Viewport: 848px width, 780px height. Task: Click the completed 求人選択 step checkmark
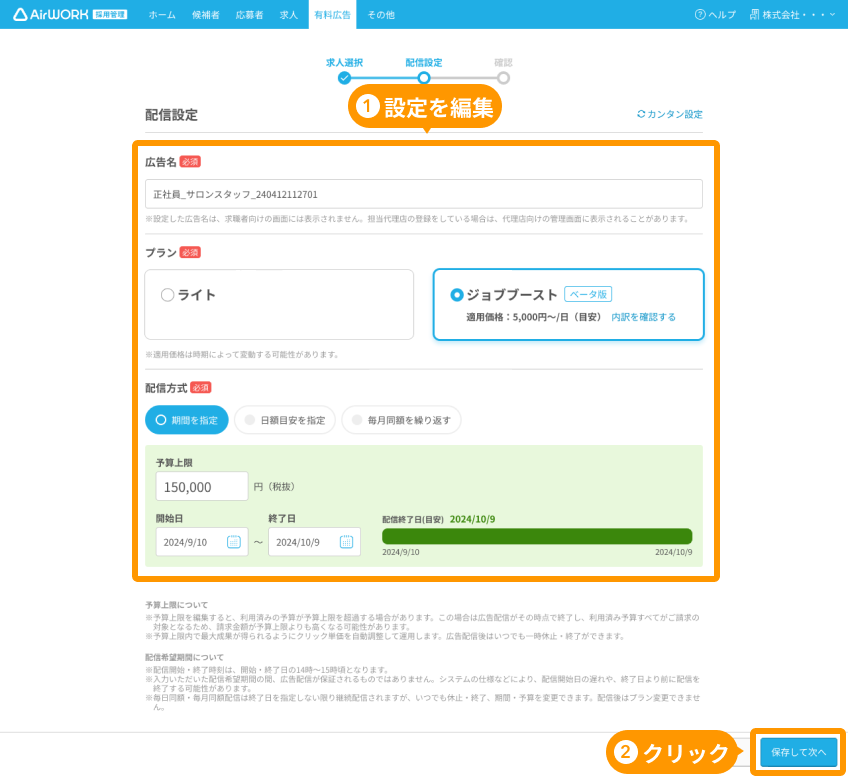tap(344, 78)
